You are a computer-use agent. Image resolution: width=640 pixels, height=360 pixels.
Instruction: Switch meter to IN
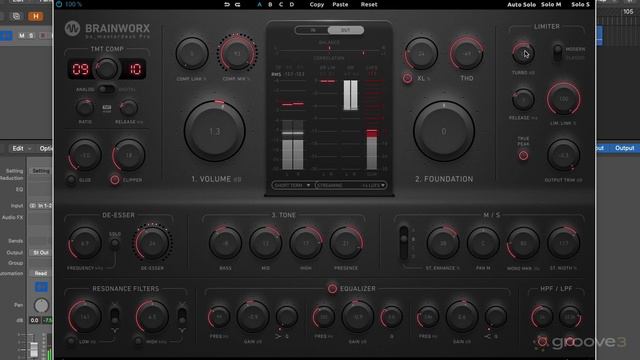click(313, 30)
